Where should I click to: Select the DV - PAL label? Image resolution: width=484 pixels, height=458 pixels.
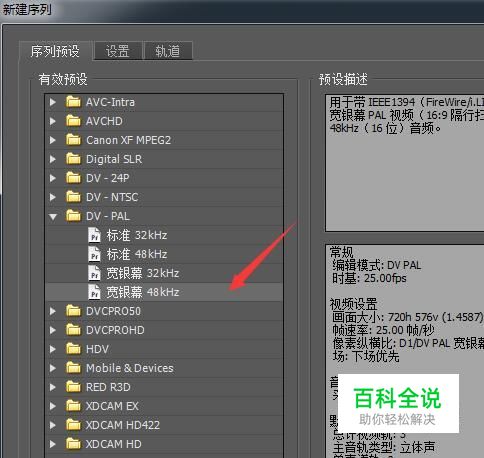(x=108, y=216)
